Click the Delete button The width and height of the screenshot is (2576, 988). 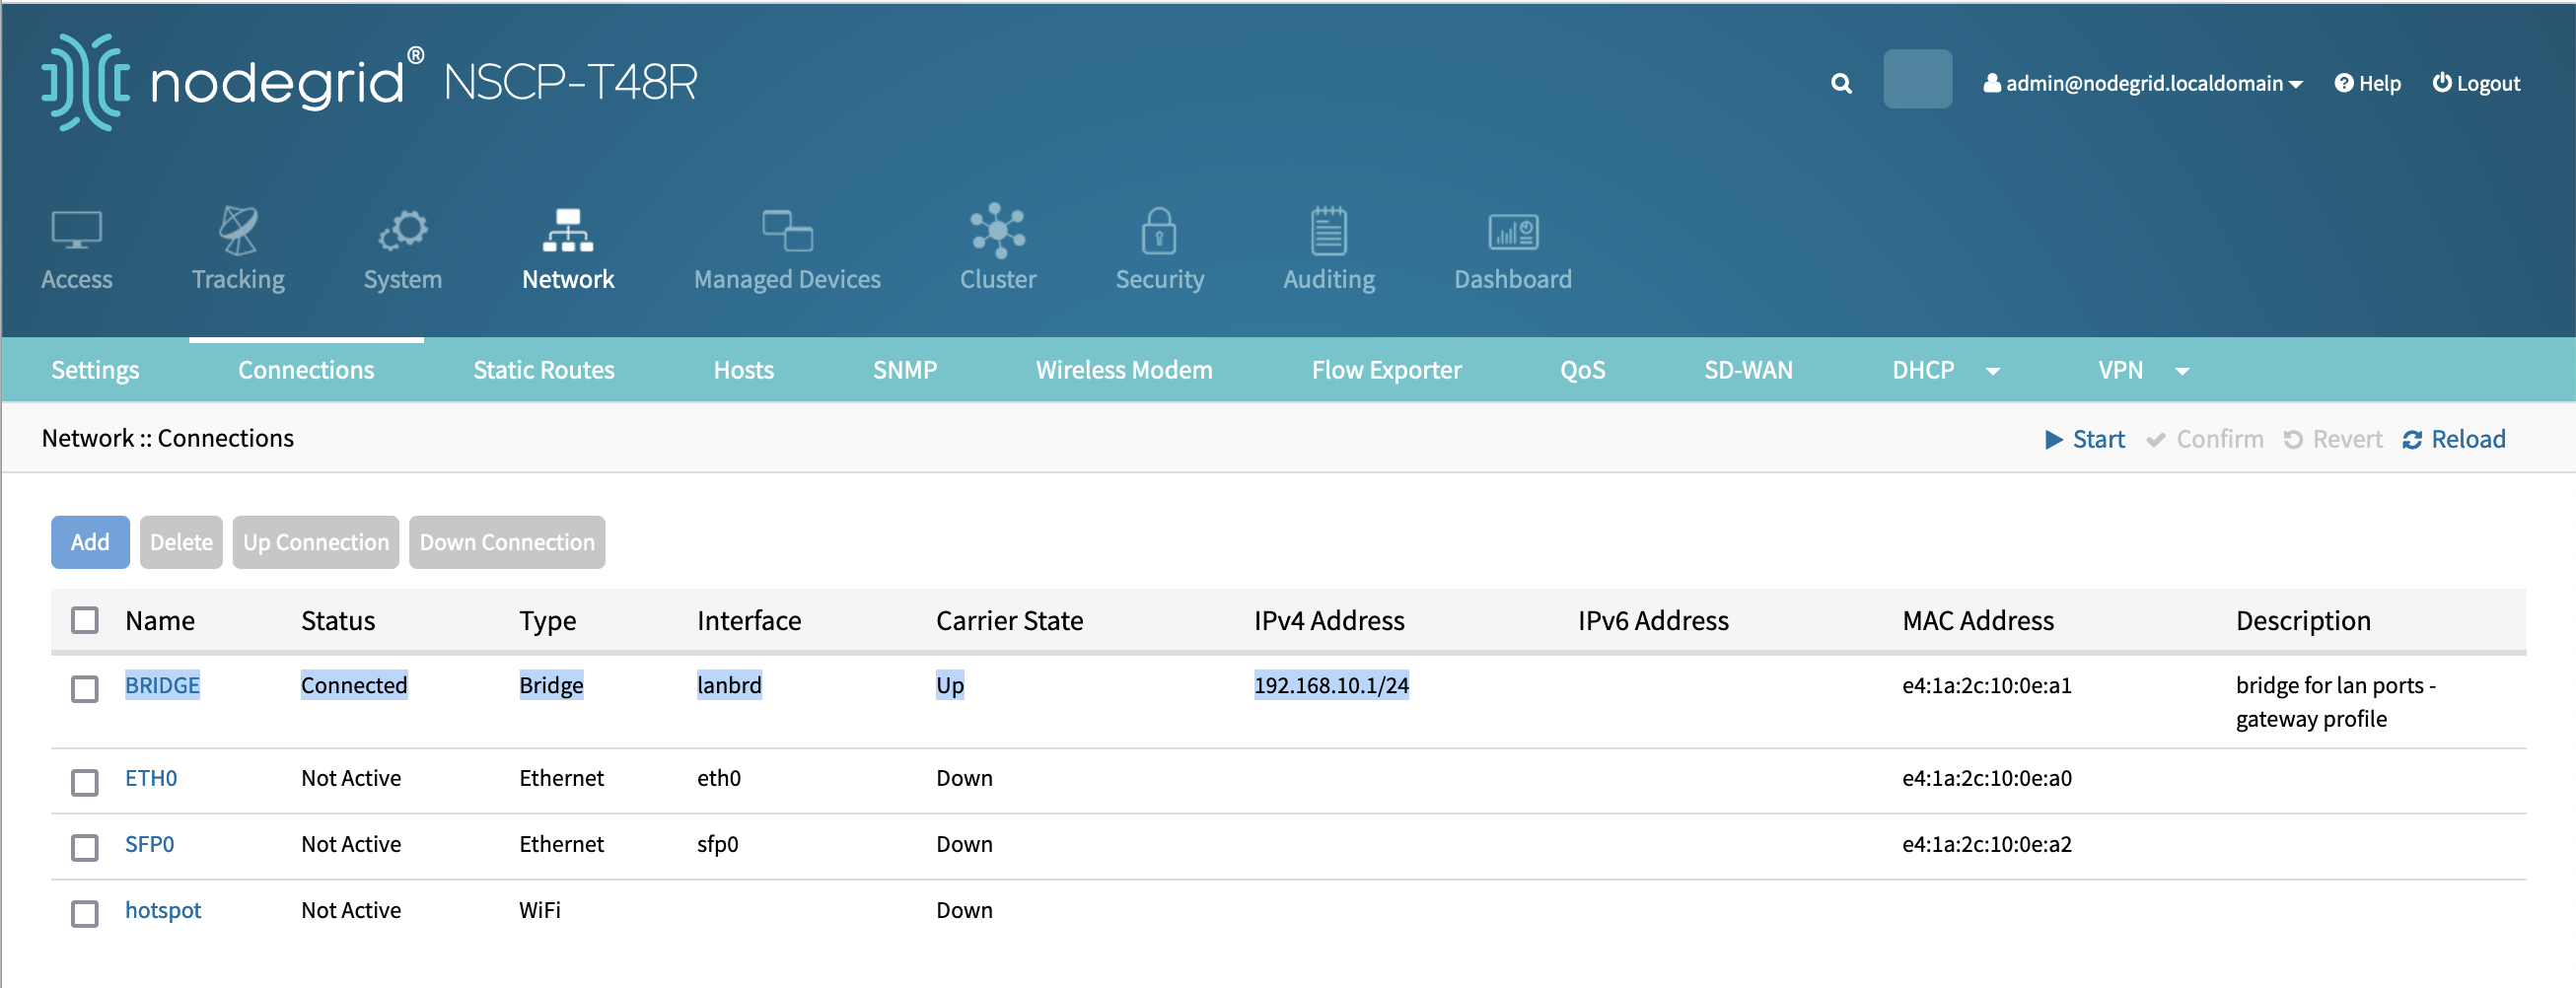point(181,542)
